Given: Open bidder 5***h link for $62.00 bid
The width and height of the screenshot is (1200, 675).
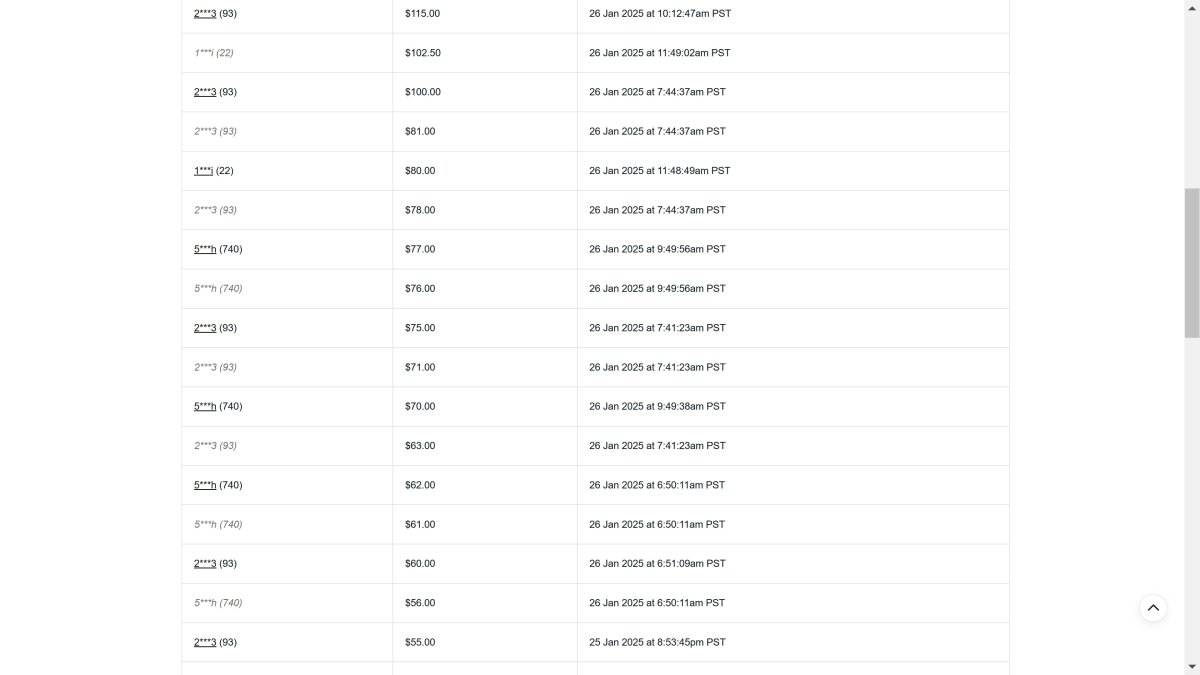Looking at the screenshot, I should tap(205, 485).
